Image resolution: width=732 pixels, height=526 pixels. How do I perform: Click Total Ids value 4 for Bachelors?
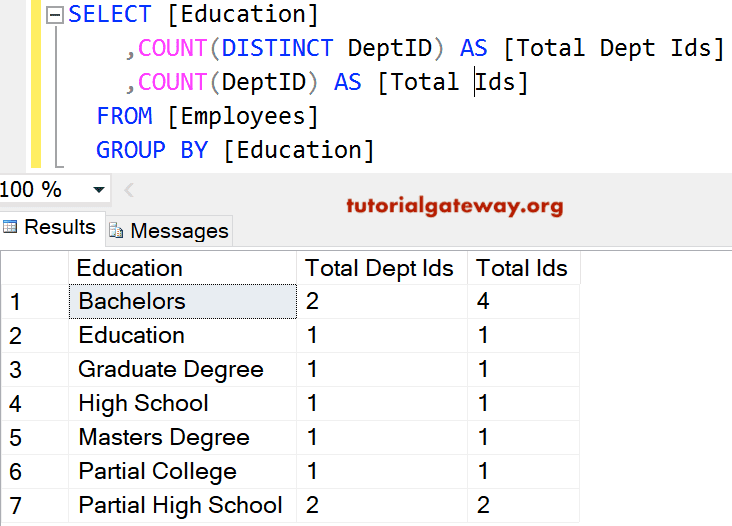click(x=523, y=302)
